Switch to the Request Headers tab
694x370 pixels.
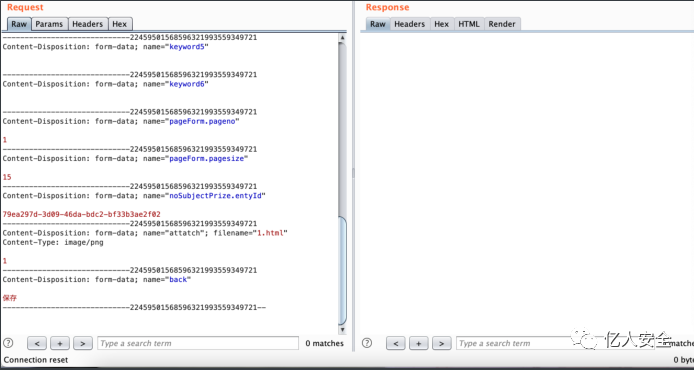(88, 24)
